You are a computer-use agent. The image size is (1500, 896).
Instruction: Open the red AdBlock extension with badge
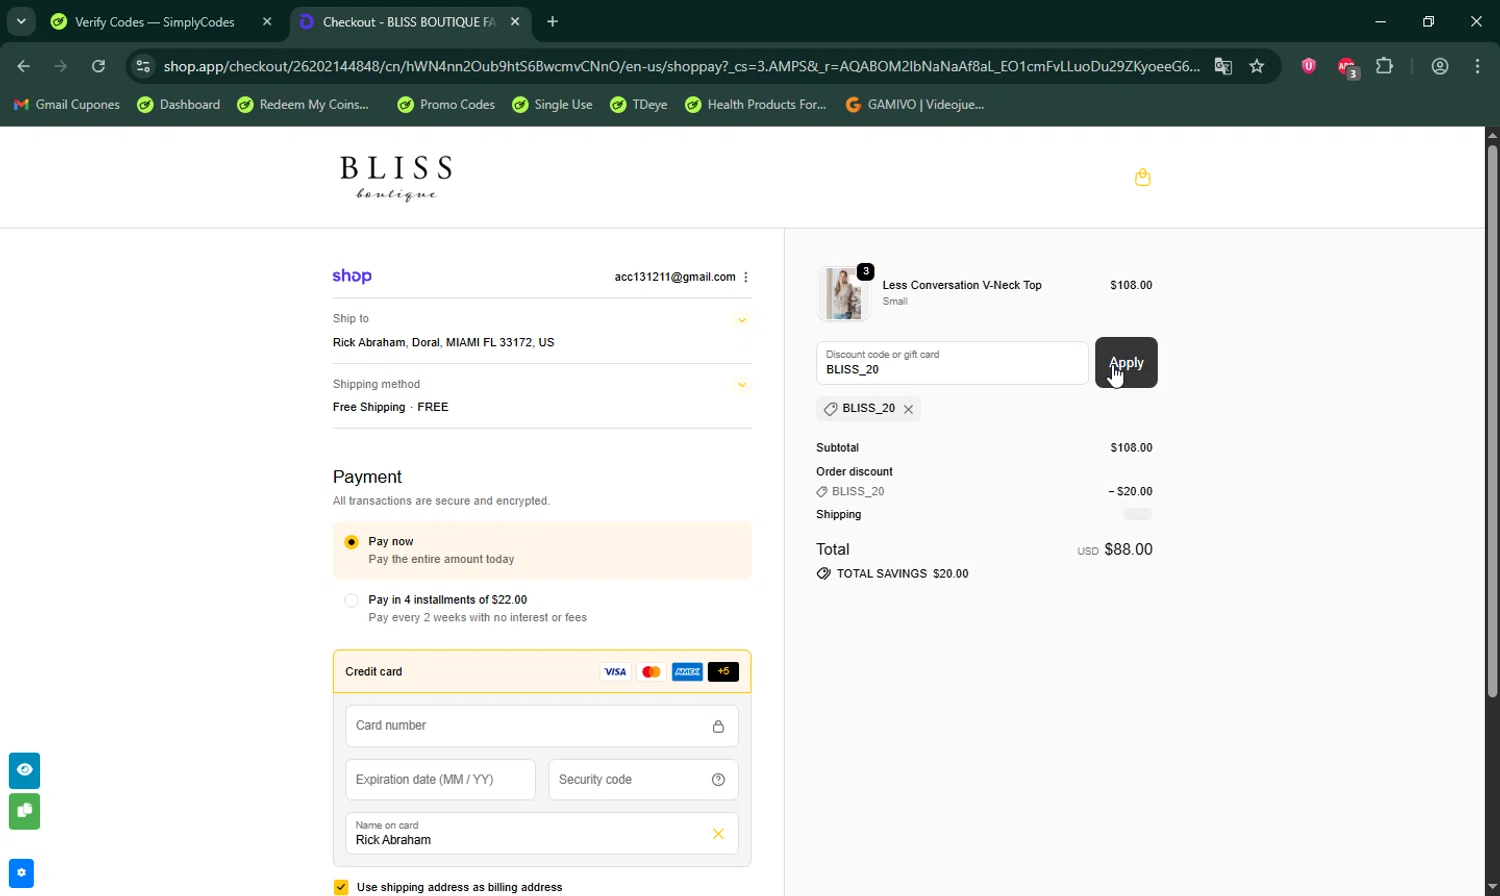(1347, 67)
